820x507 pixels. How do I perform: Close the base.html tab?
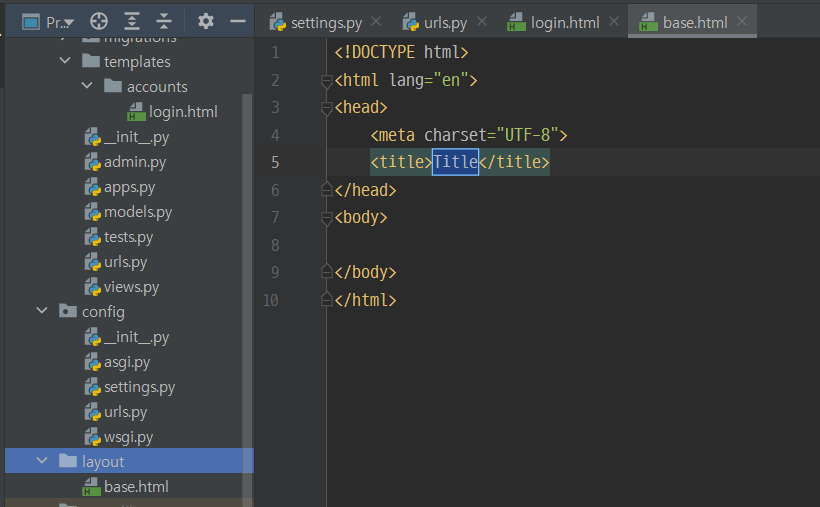click(x=742, y=22)
